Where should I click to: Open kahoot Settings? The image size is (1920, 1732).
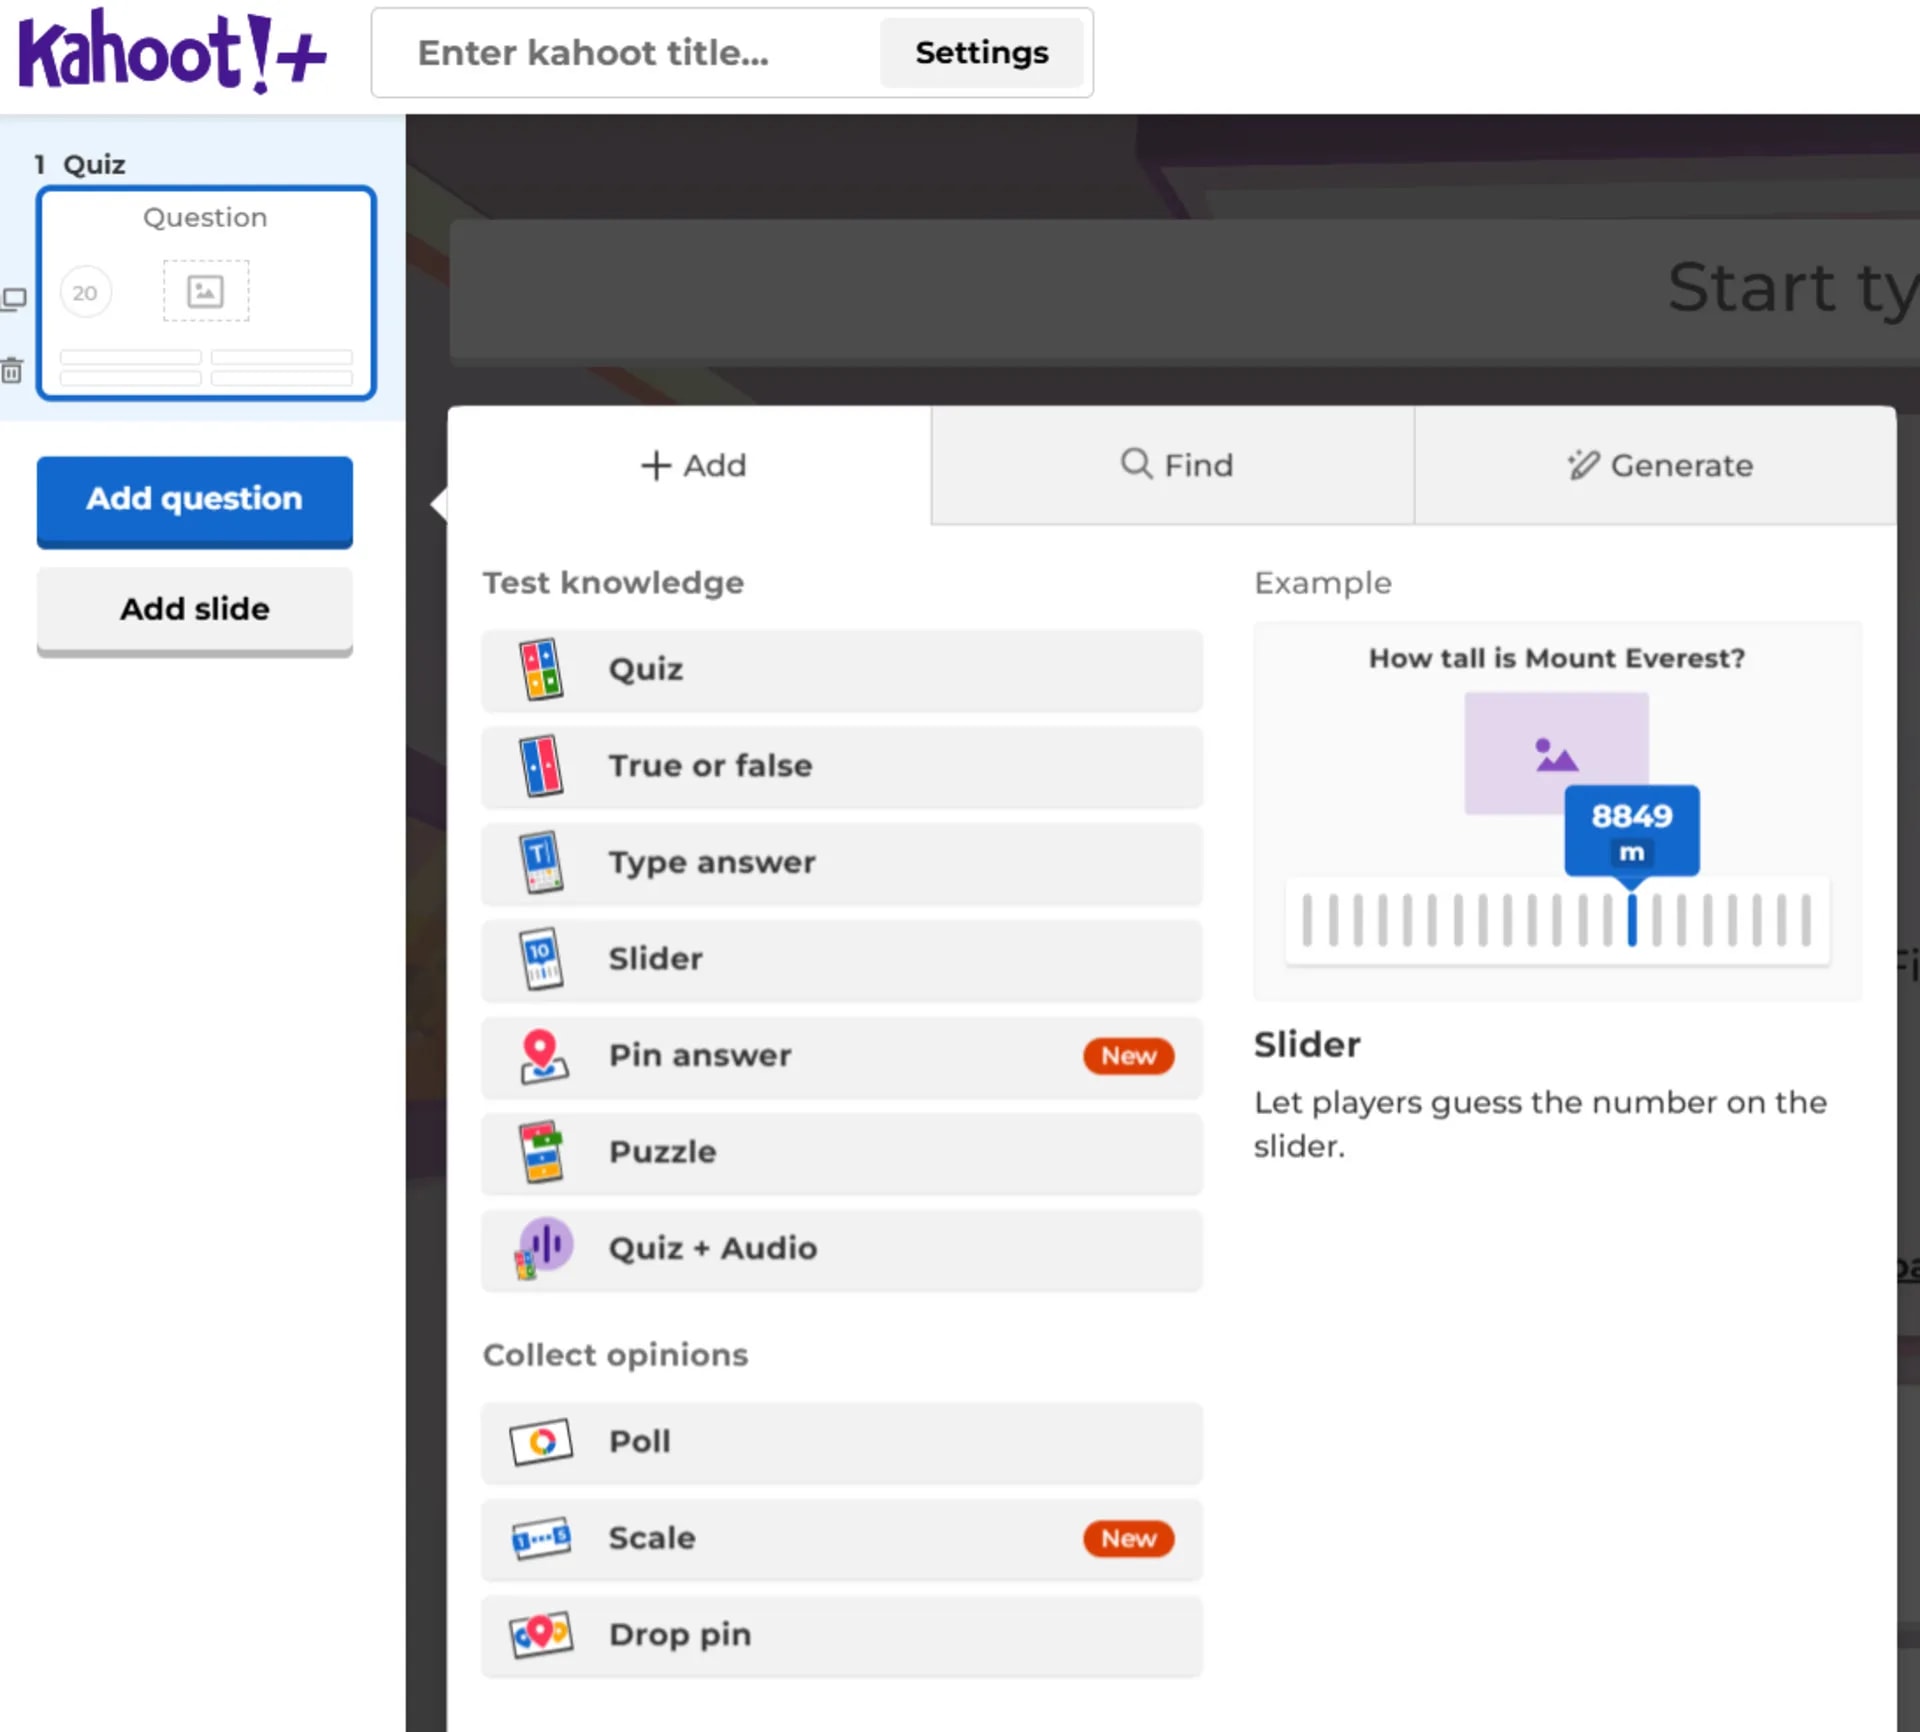981,53
